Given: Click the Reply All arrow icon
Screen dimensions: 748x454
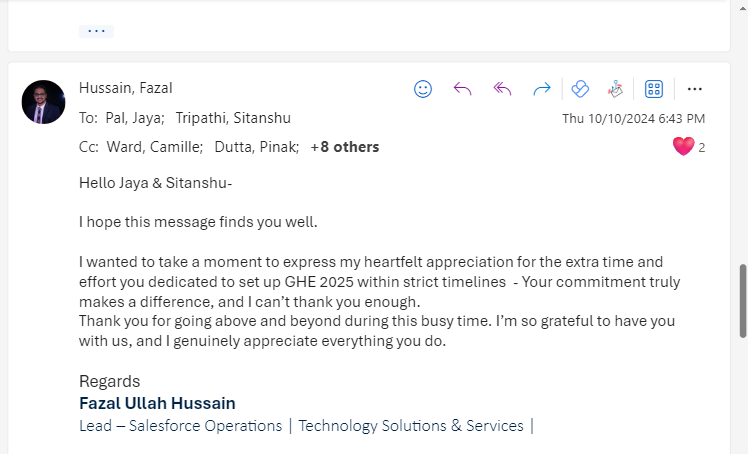Looking at the screenshot, I should point(502,89).
